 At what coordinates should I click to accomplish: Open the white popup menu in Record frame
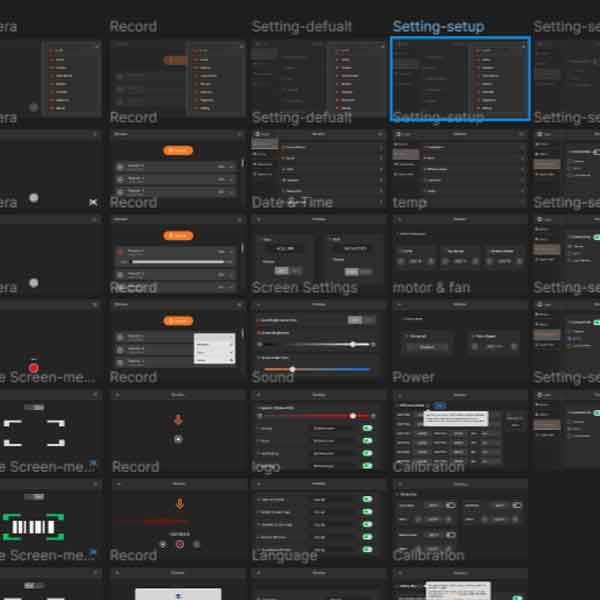coord(215,348)
